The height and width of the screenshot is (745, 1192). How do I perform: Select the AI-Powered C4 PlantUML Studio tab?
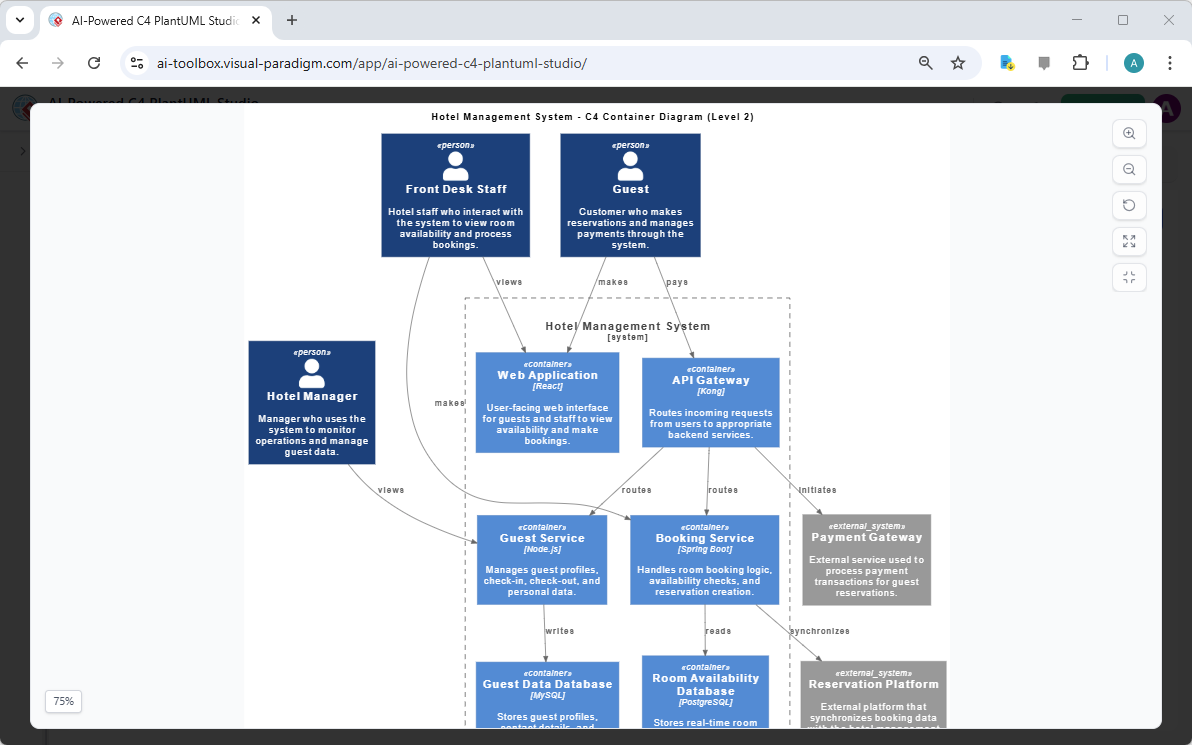[x=150, y=20]
